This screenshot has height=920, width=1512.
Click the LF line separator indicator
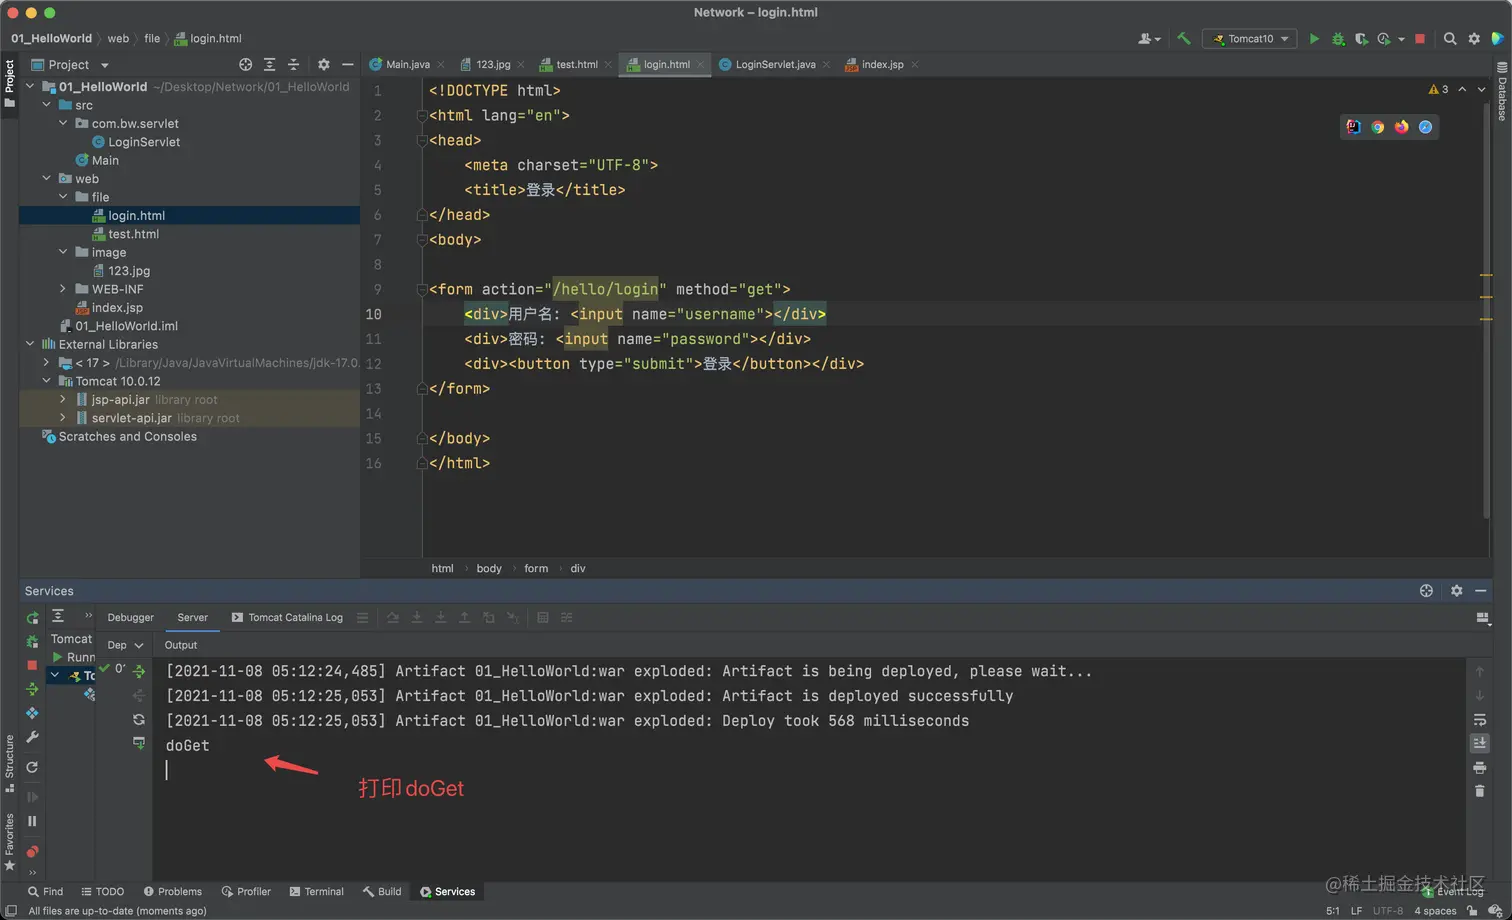point(1357,911)
